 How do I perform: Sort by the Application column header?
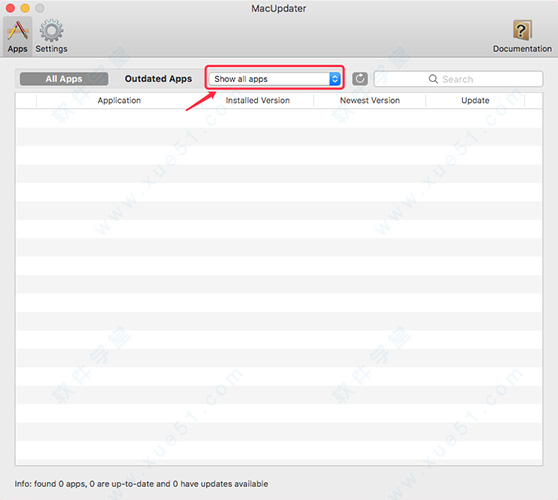(119, 100)
